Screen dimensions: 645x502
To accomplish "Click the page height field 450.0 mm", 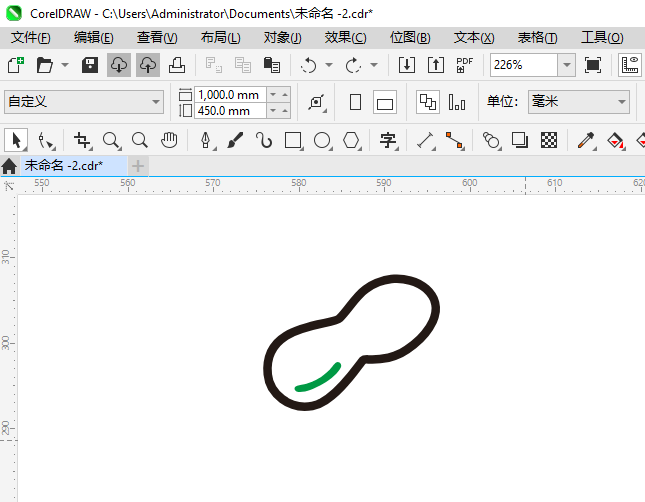I will 230,111.
